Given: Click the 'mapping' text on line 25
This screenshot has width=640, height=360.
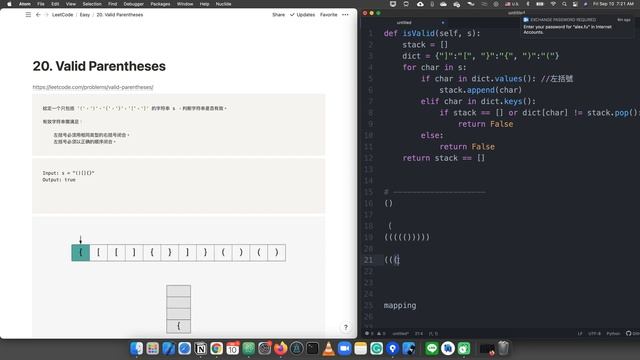Looking at the screenshot, I should coord(400,305).
